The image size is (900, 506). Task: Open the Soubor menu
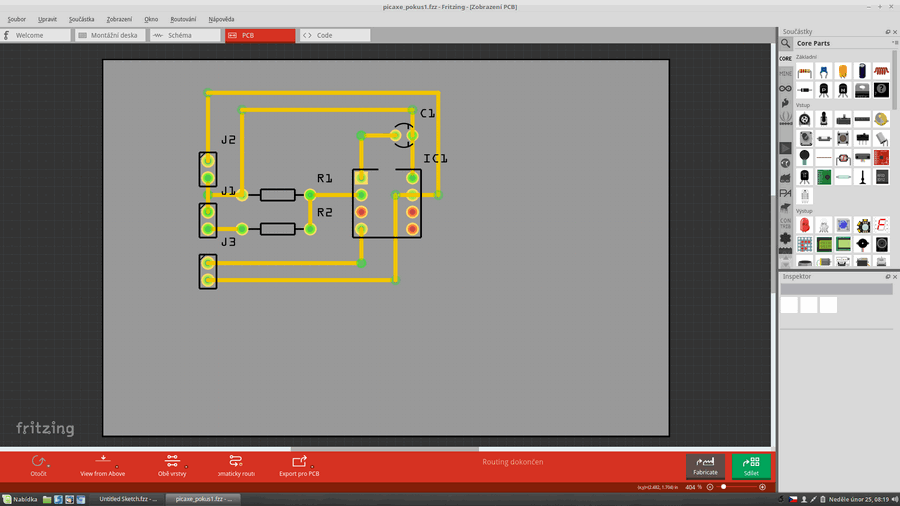[16, 19]
